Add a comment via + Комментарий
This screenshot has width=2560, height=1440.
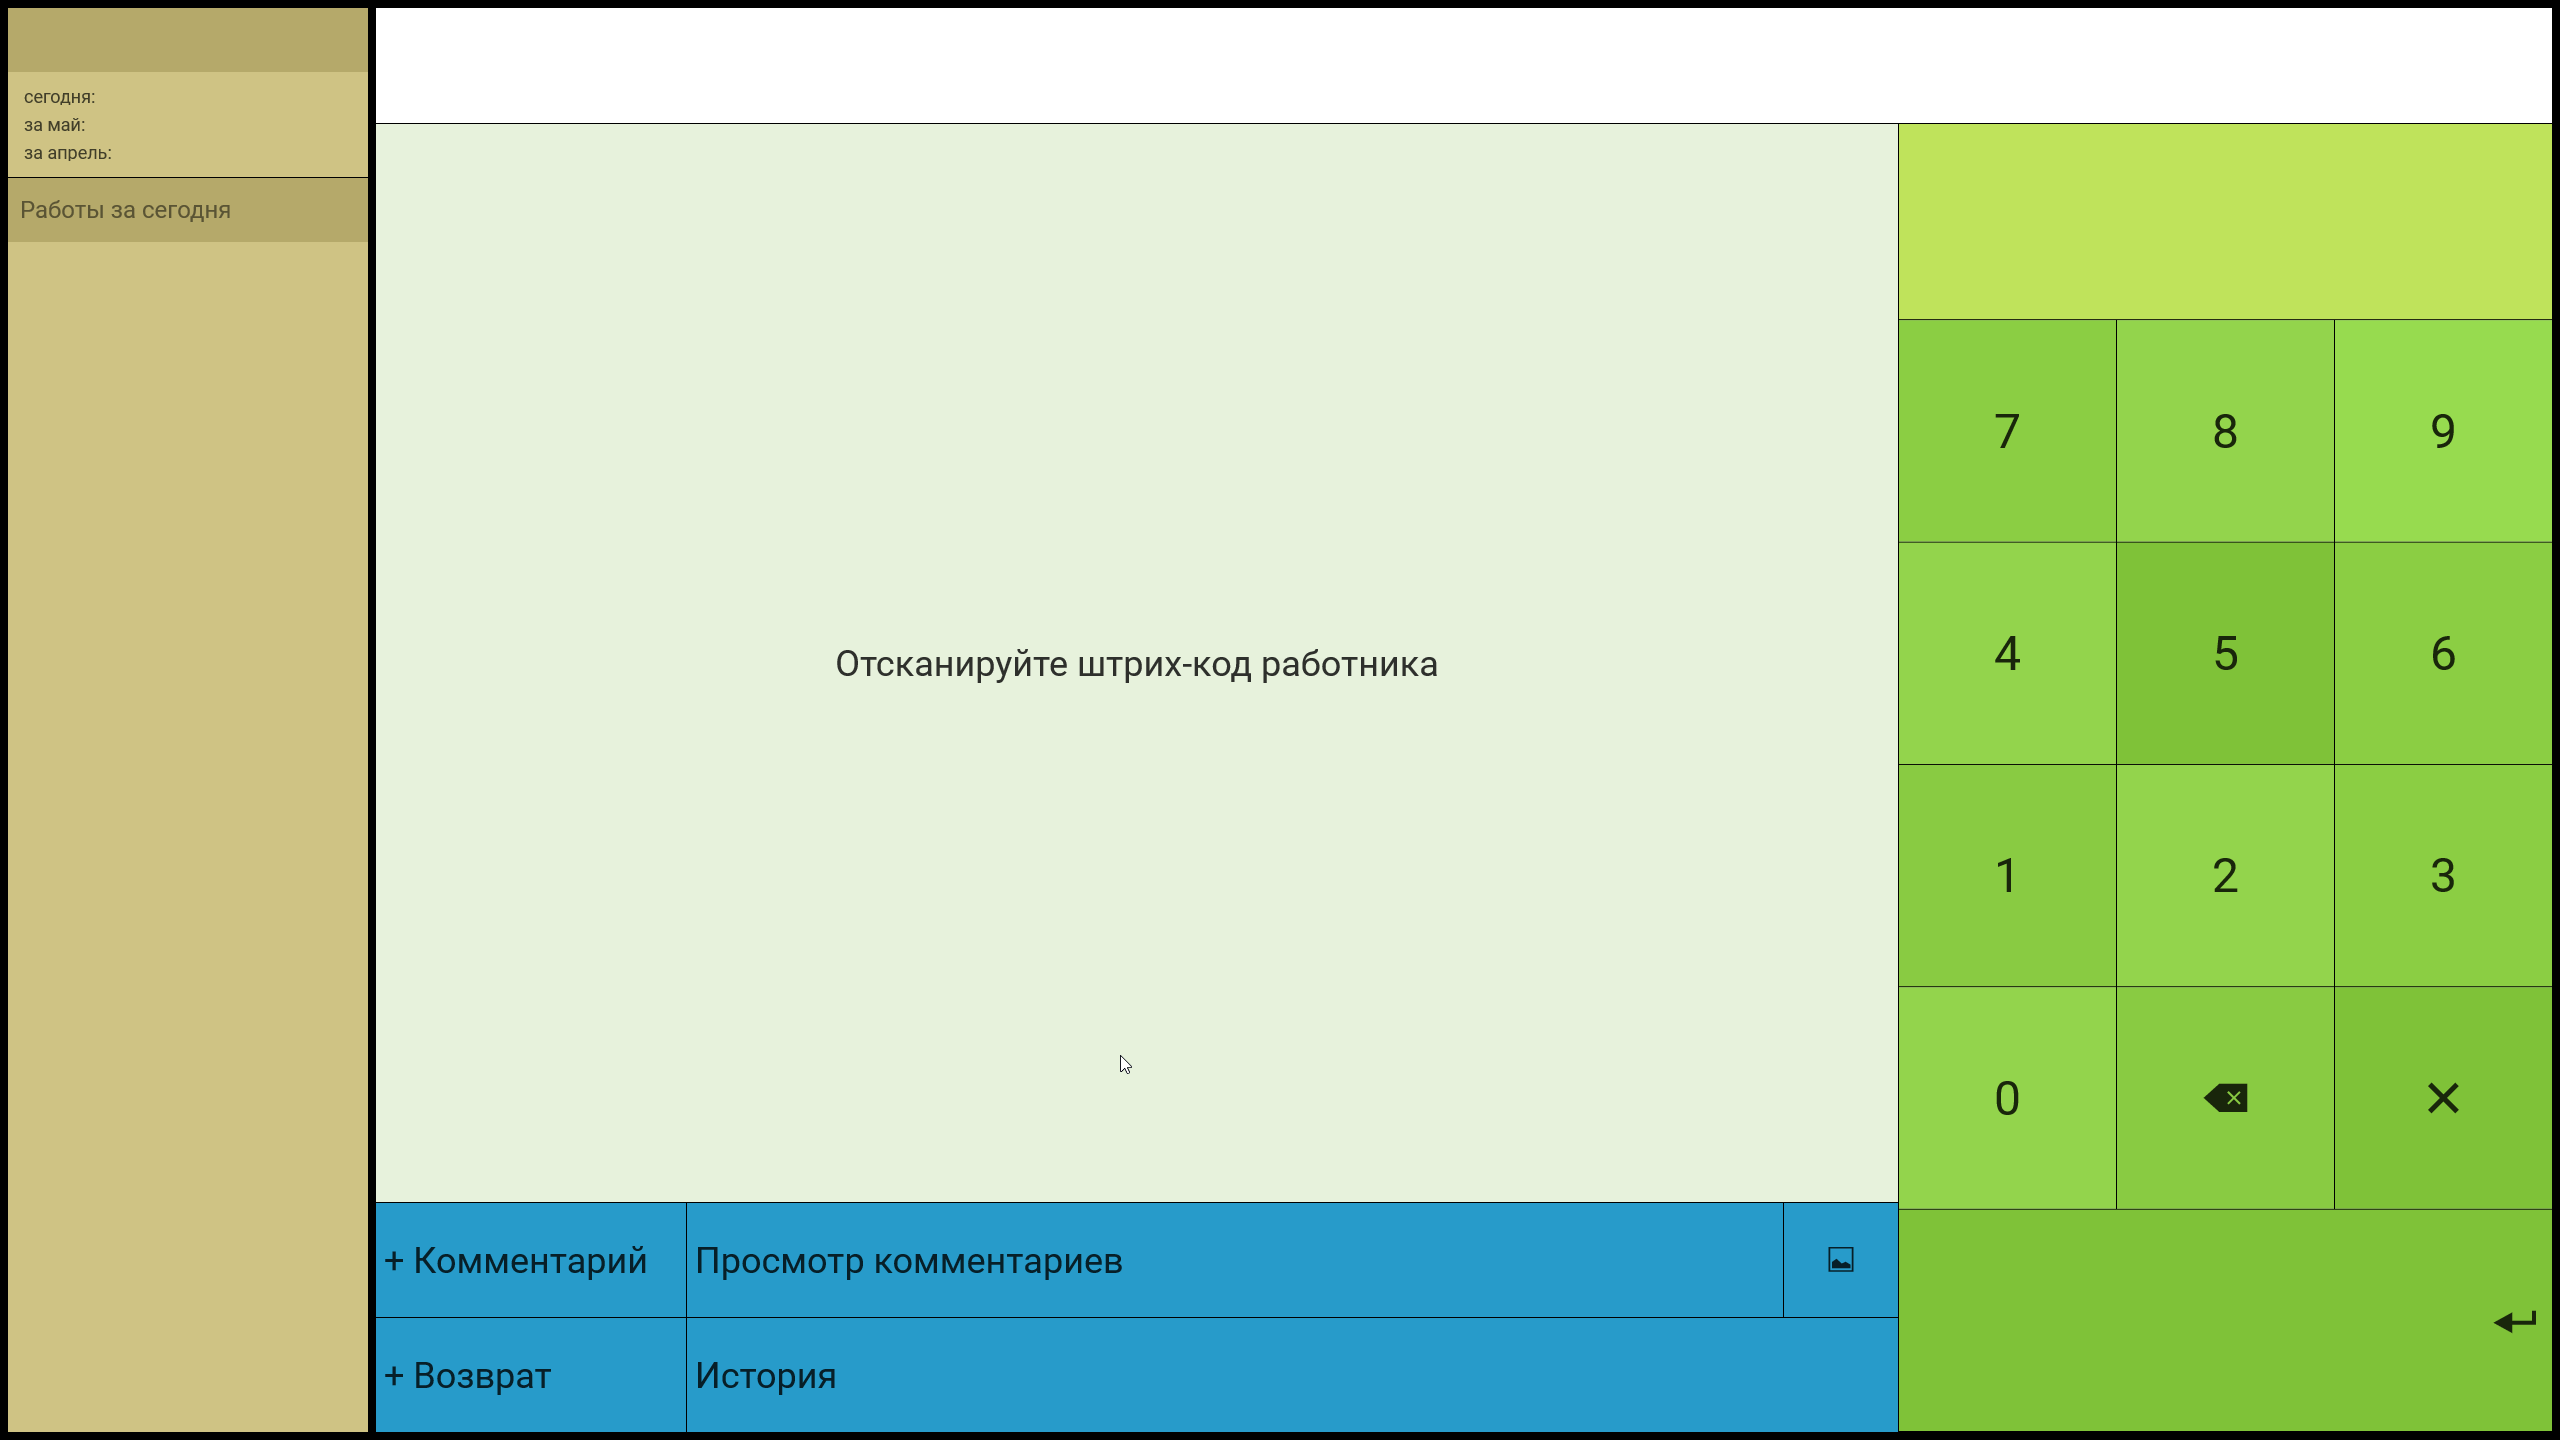point(531,1260)
